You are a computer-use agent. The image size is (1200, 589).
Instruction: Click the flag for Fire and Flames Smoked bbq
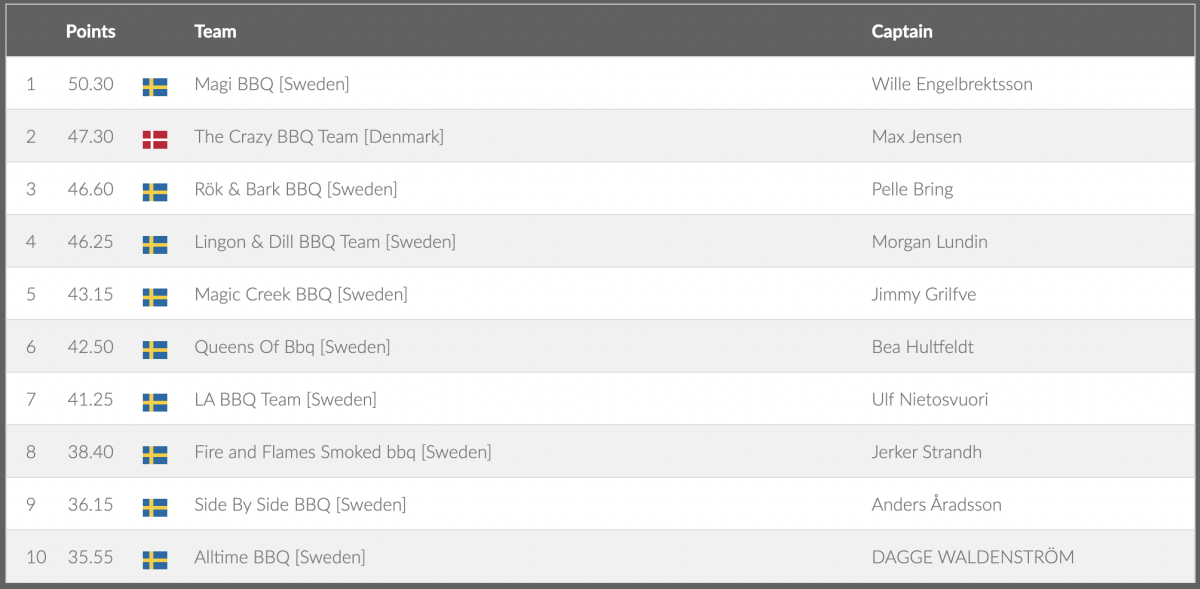tap(155, 455)
